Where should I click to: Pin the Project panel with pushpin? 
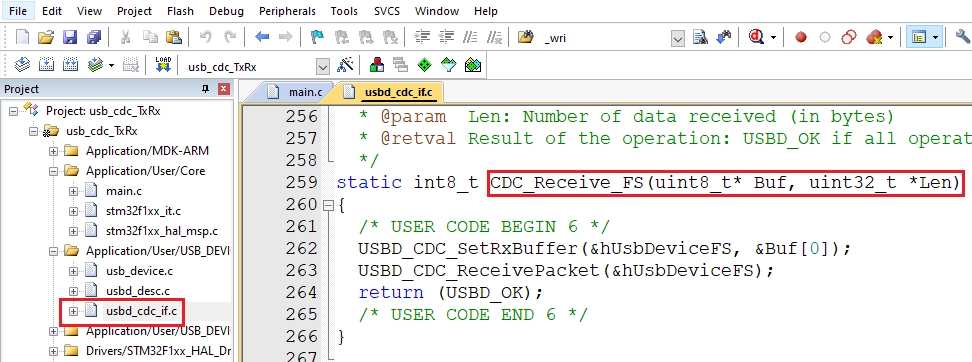[x=206, y=89]
